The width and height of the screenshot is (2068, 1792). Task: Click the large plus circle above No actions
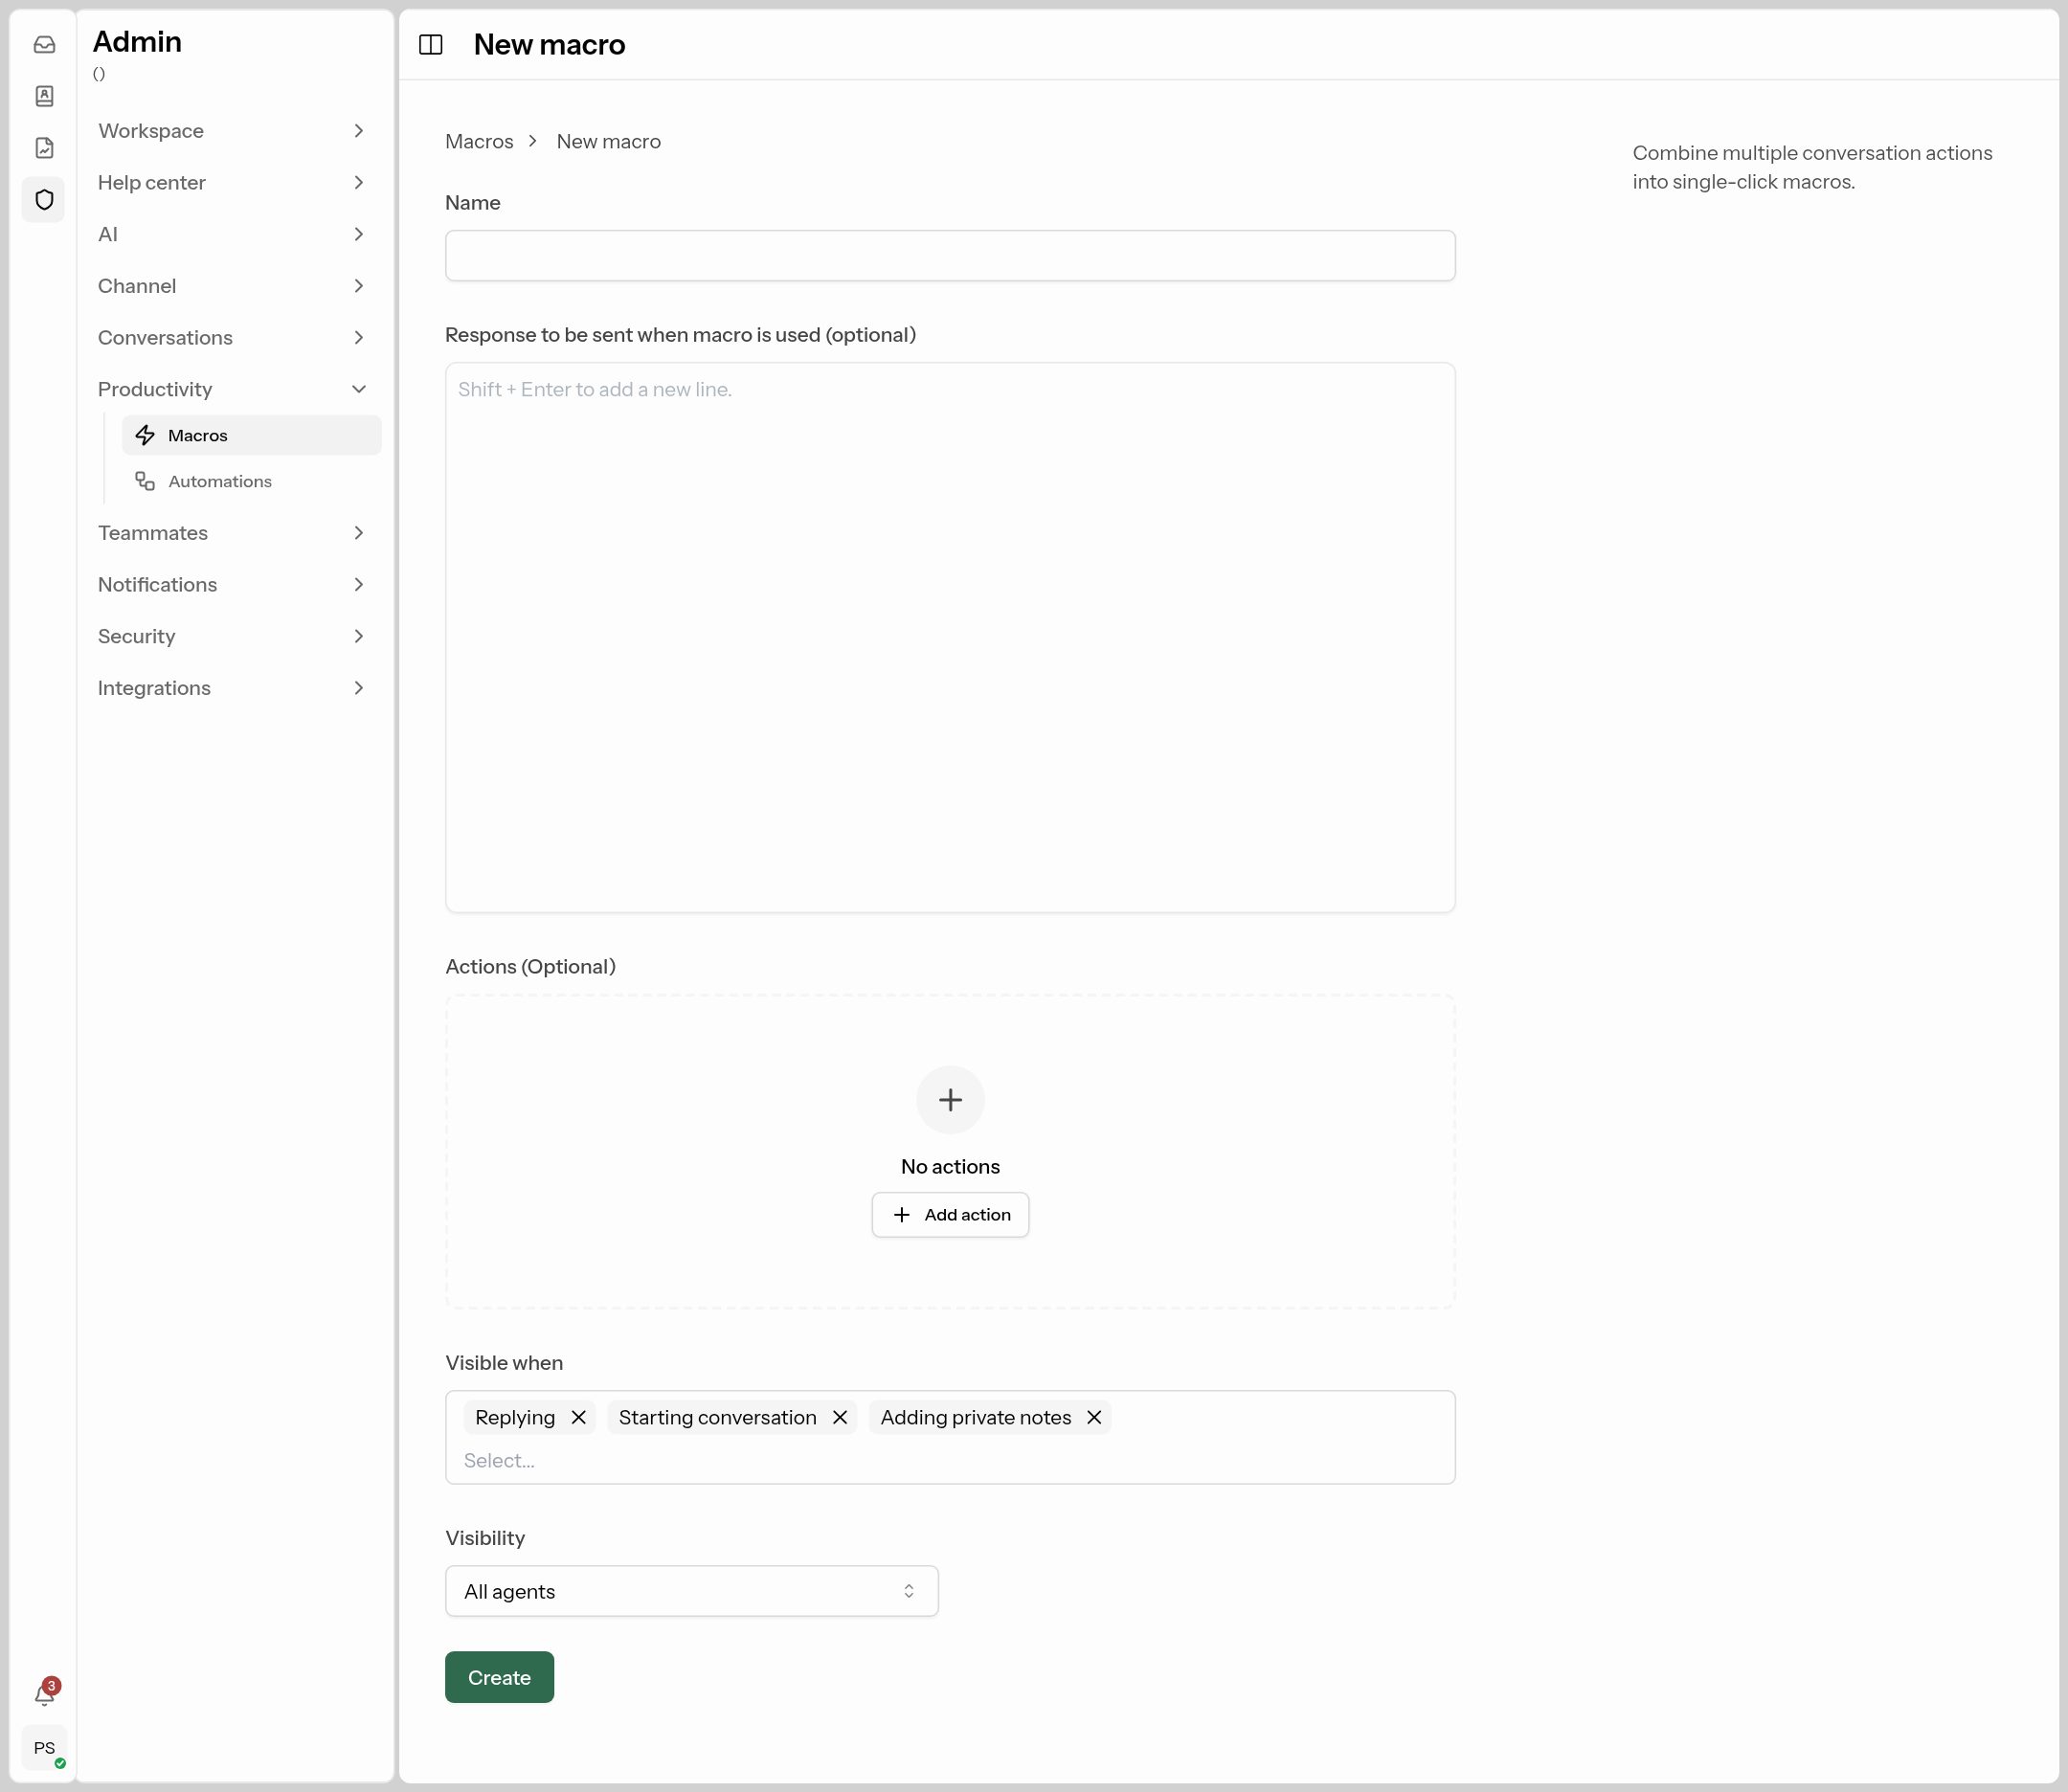point(950,1099)
